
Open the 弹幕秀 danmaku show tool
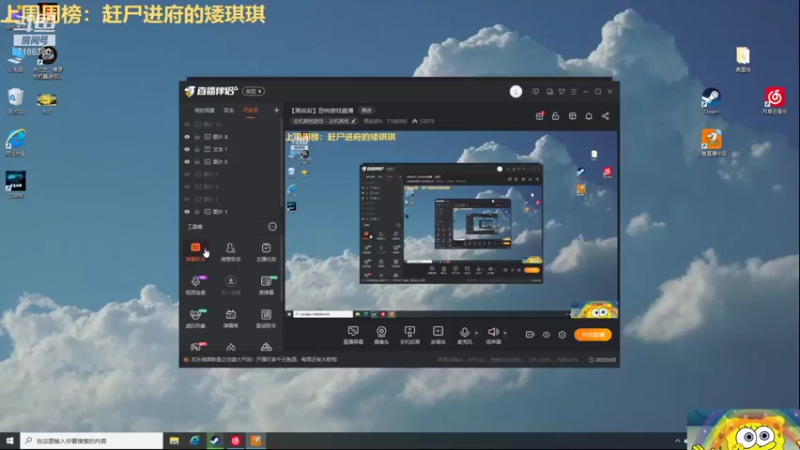pyautogui.click(x=231, y=318)
